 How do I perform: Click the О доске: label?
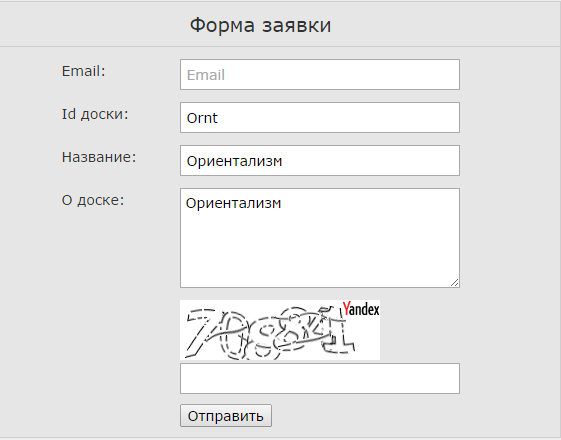93,200
